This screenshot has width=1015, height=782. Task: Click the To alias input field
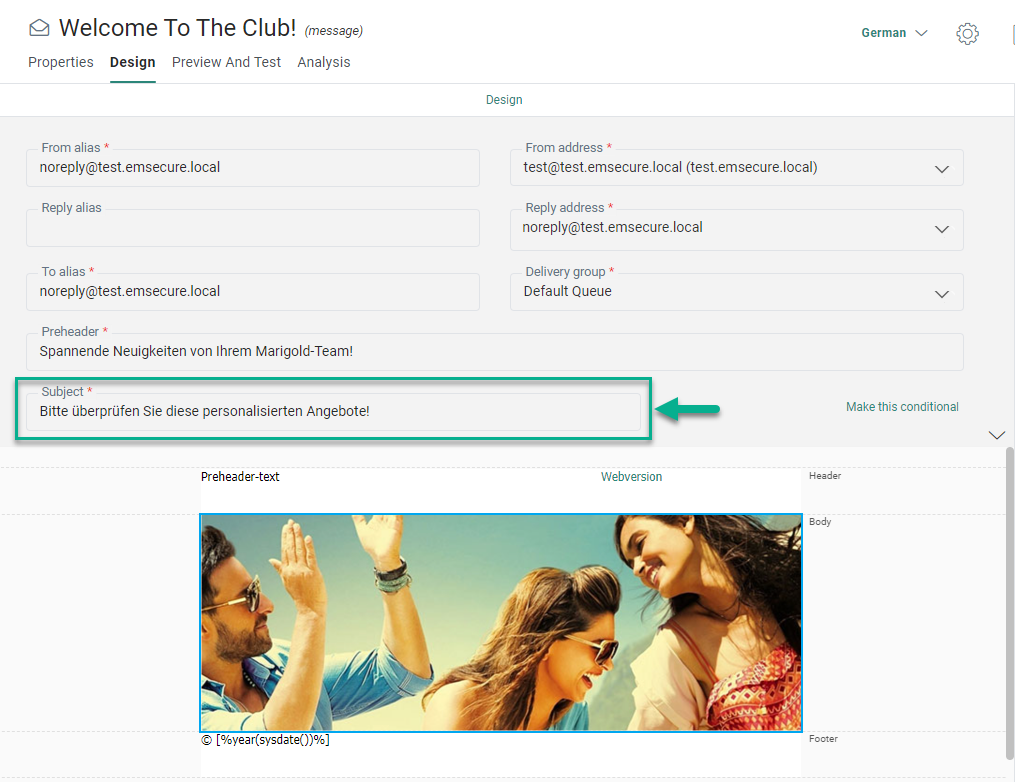point(253,292)
